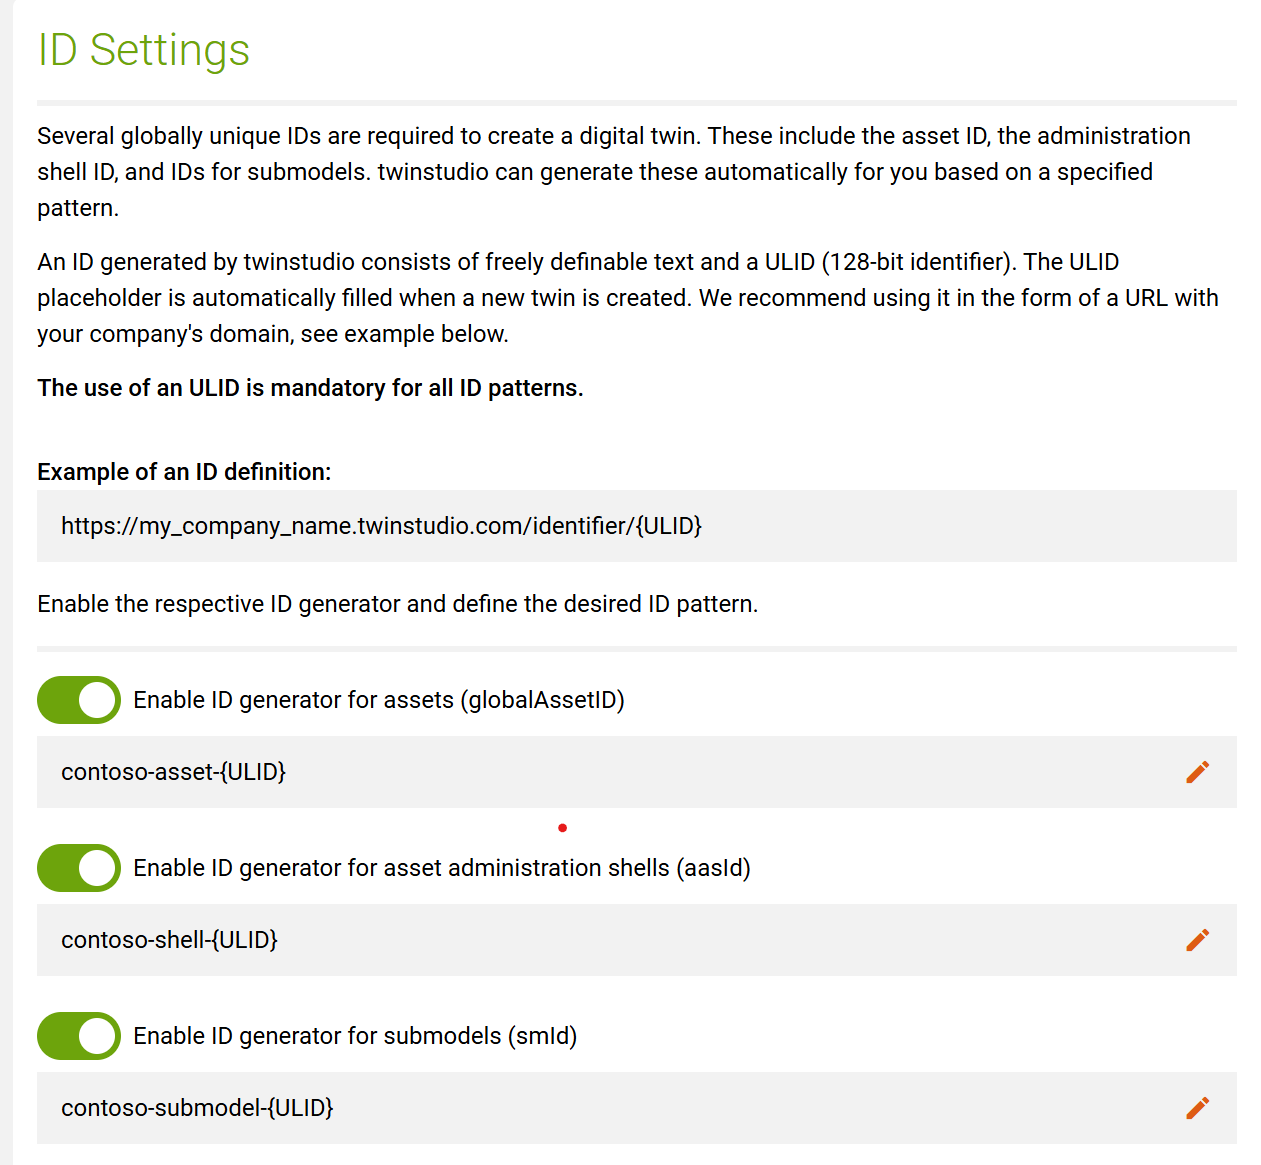Click the ID Settings heading
1261x1165 pixels.
click(143, 50)
